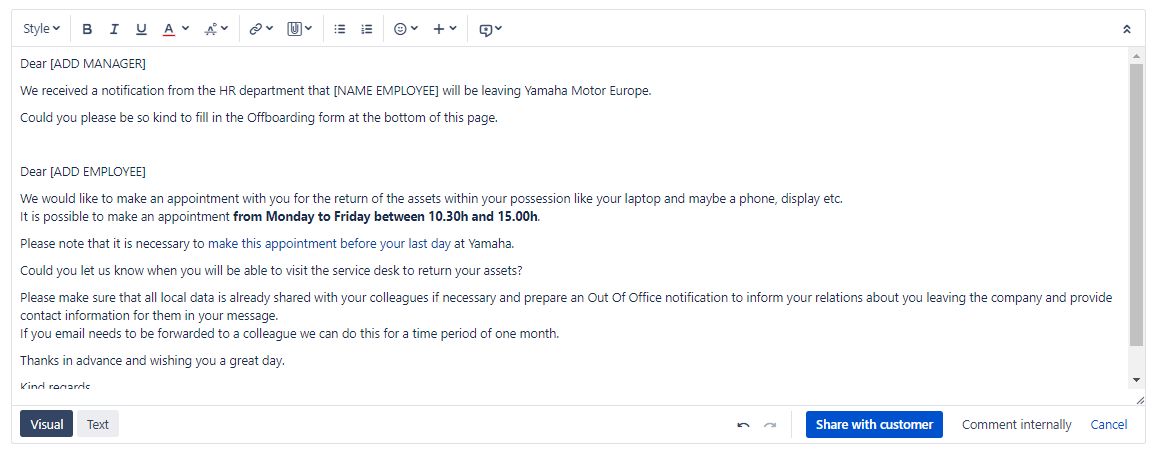
Task: Insert a numbered list
Action: click(367, 29)
